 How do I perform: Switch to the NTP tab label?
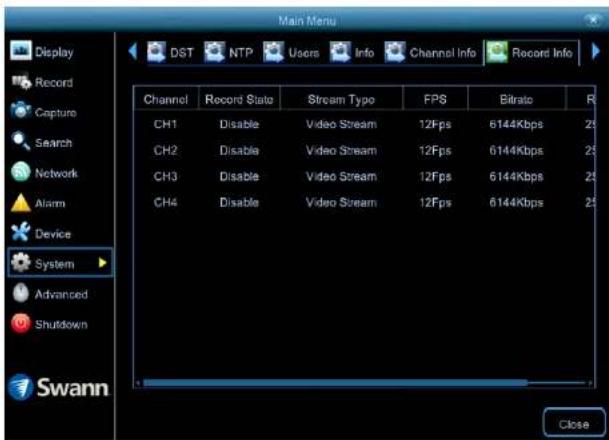(241, 52)
